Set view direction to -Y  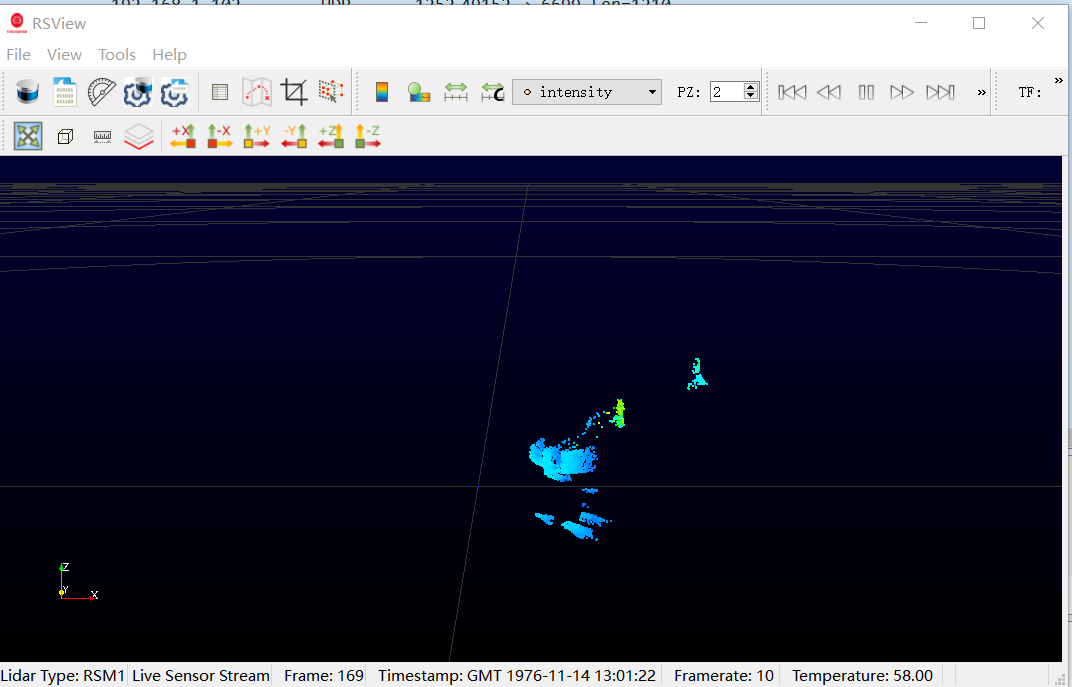(x=294, y=136)
